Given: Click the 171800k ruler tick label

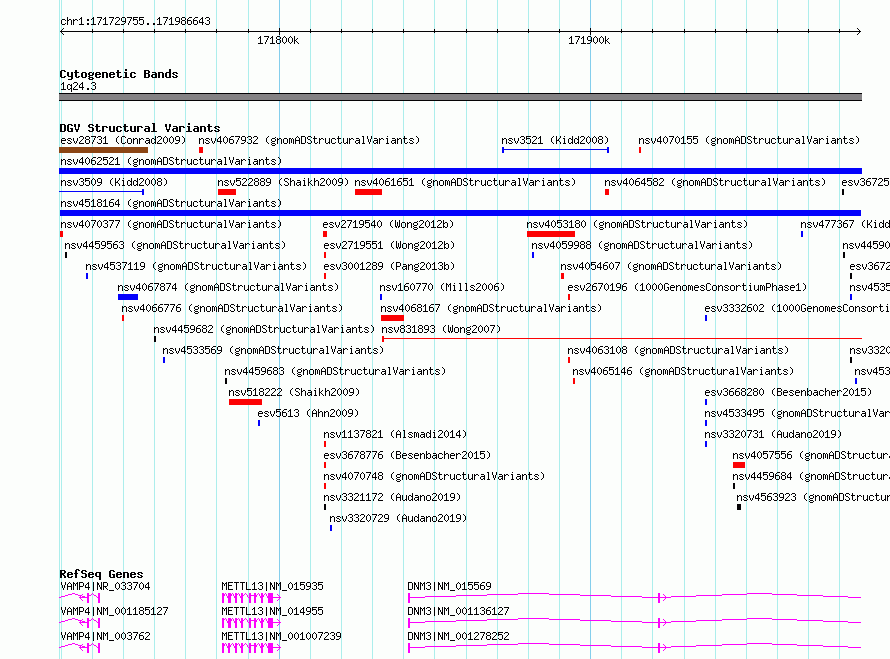Looking at the screenshot, I should pos(278,40).
